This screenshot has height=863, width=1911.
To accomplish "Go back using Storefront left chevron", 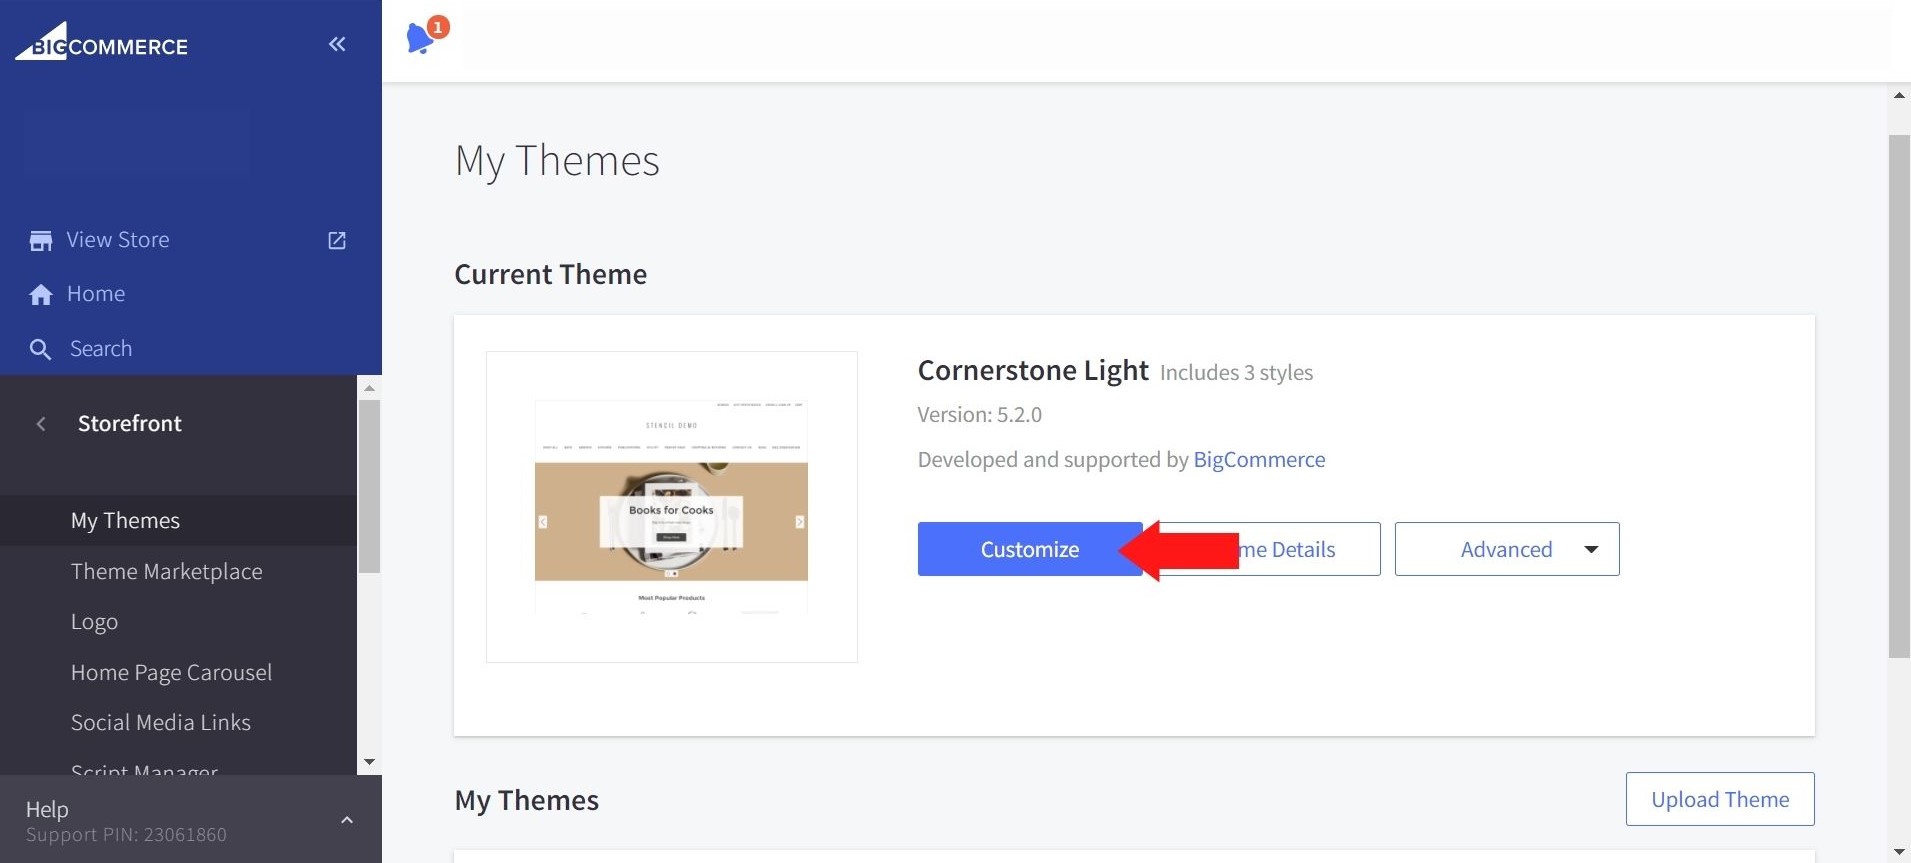I will [x=41, y=424].
